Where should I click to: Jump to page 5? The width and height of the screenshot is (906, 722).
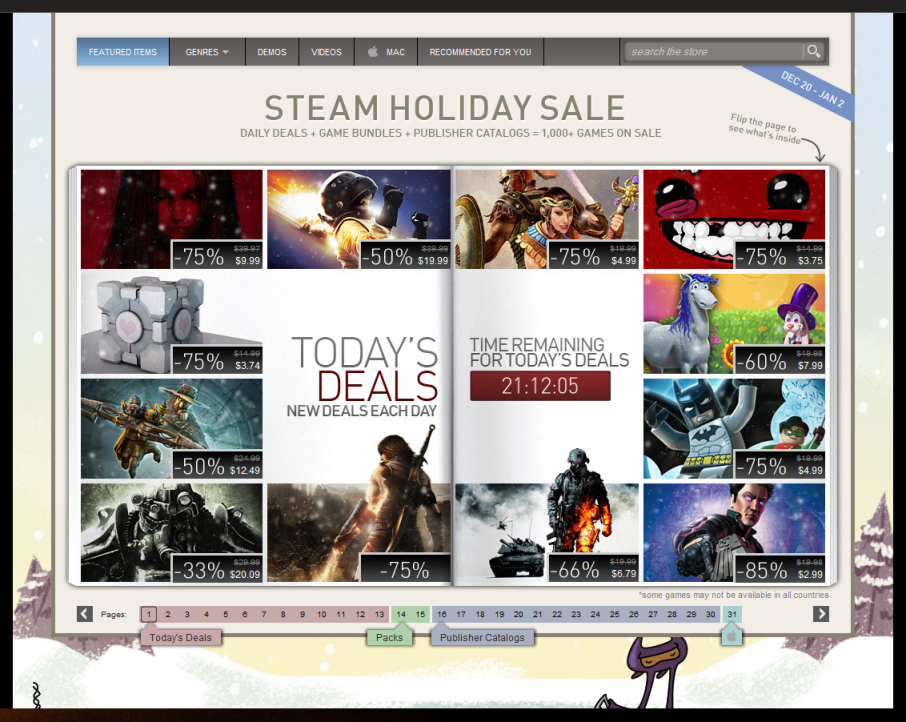click(x=225, y=614)
